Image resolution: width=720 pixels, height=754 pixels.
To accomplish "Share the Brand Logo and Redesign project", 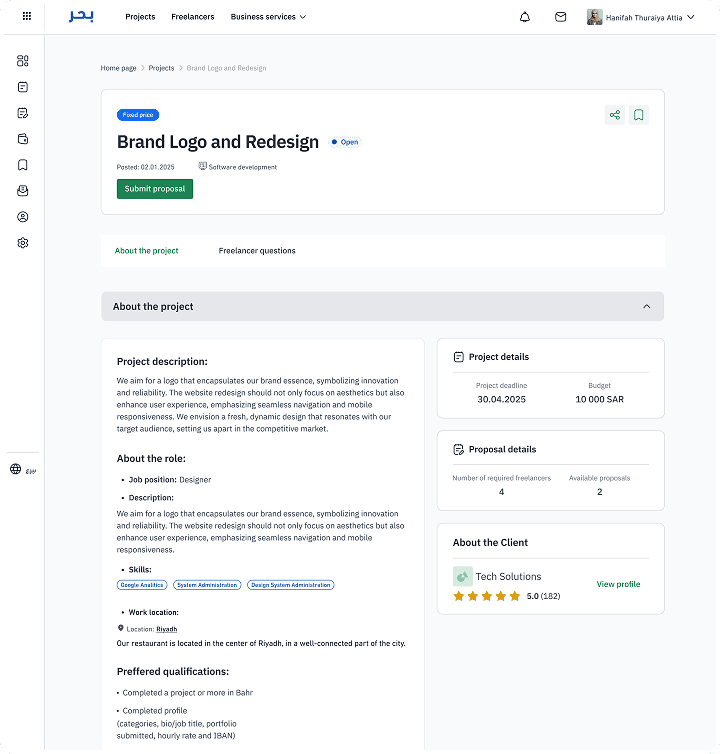I will (x=614, y=115).
